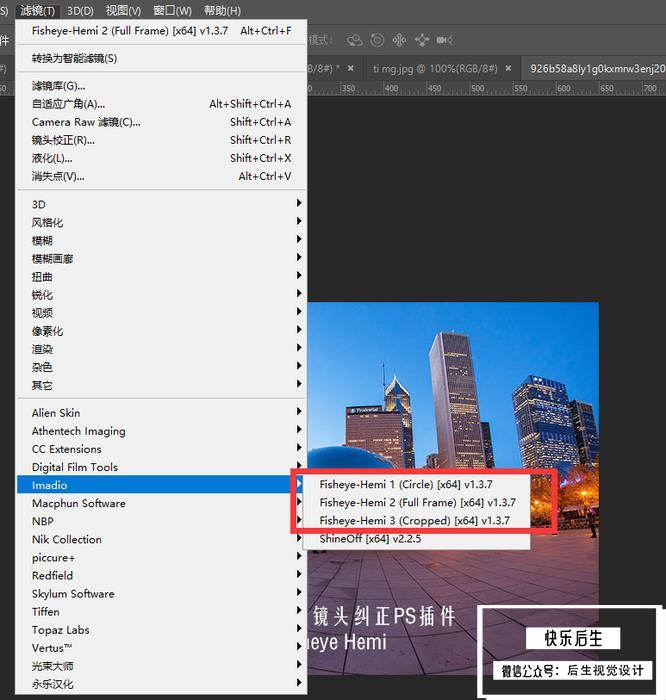This screenshot has height=700, width=666.
Task: Expand the Digital Film Tools submenu
Action: 161,467
